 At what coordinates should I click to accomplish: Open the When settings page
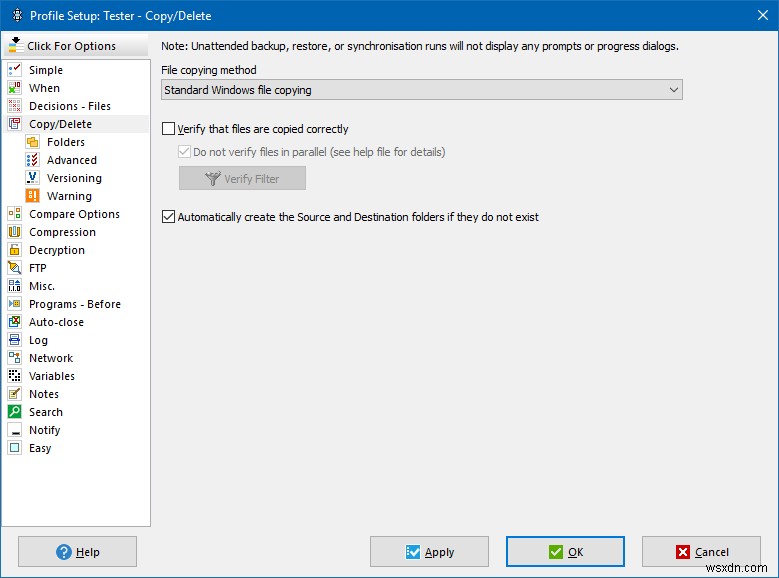point(44,88)
